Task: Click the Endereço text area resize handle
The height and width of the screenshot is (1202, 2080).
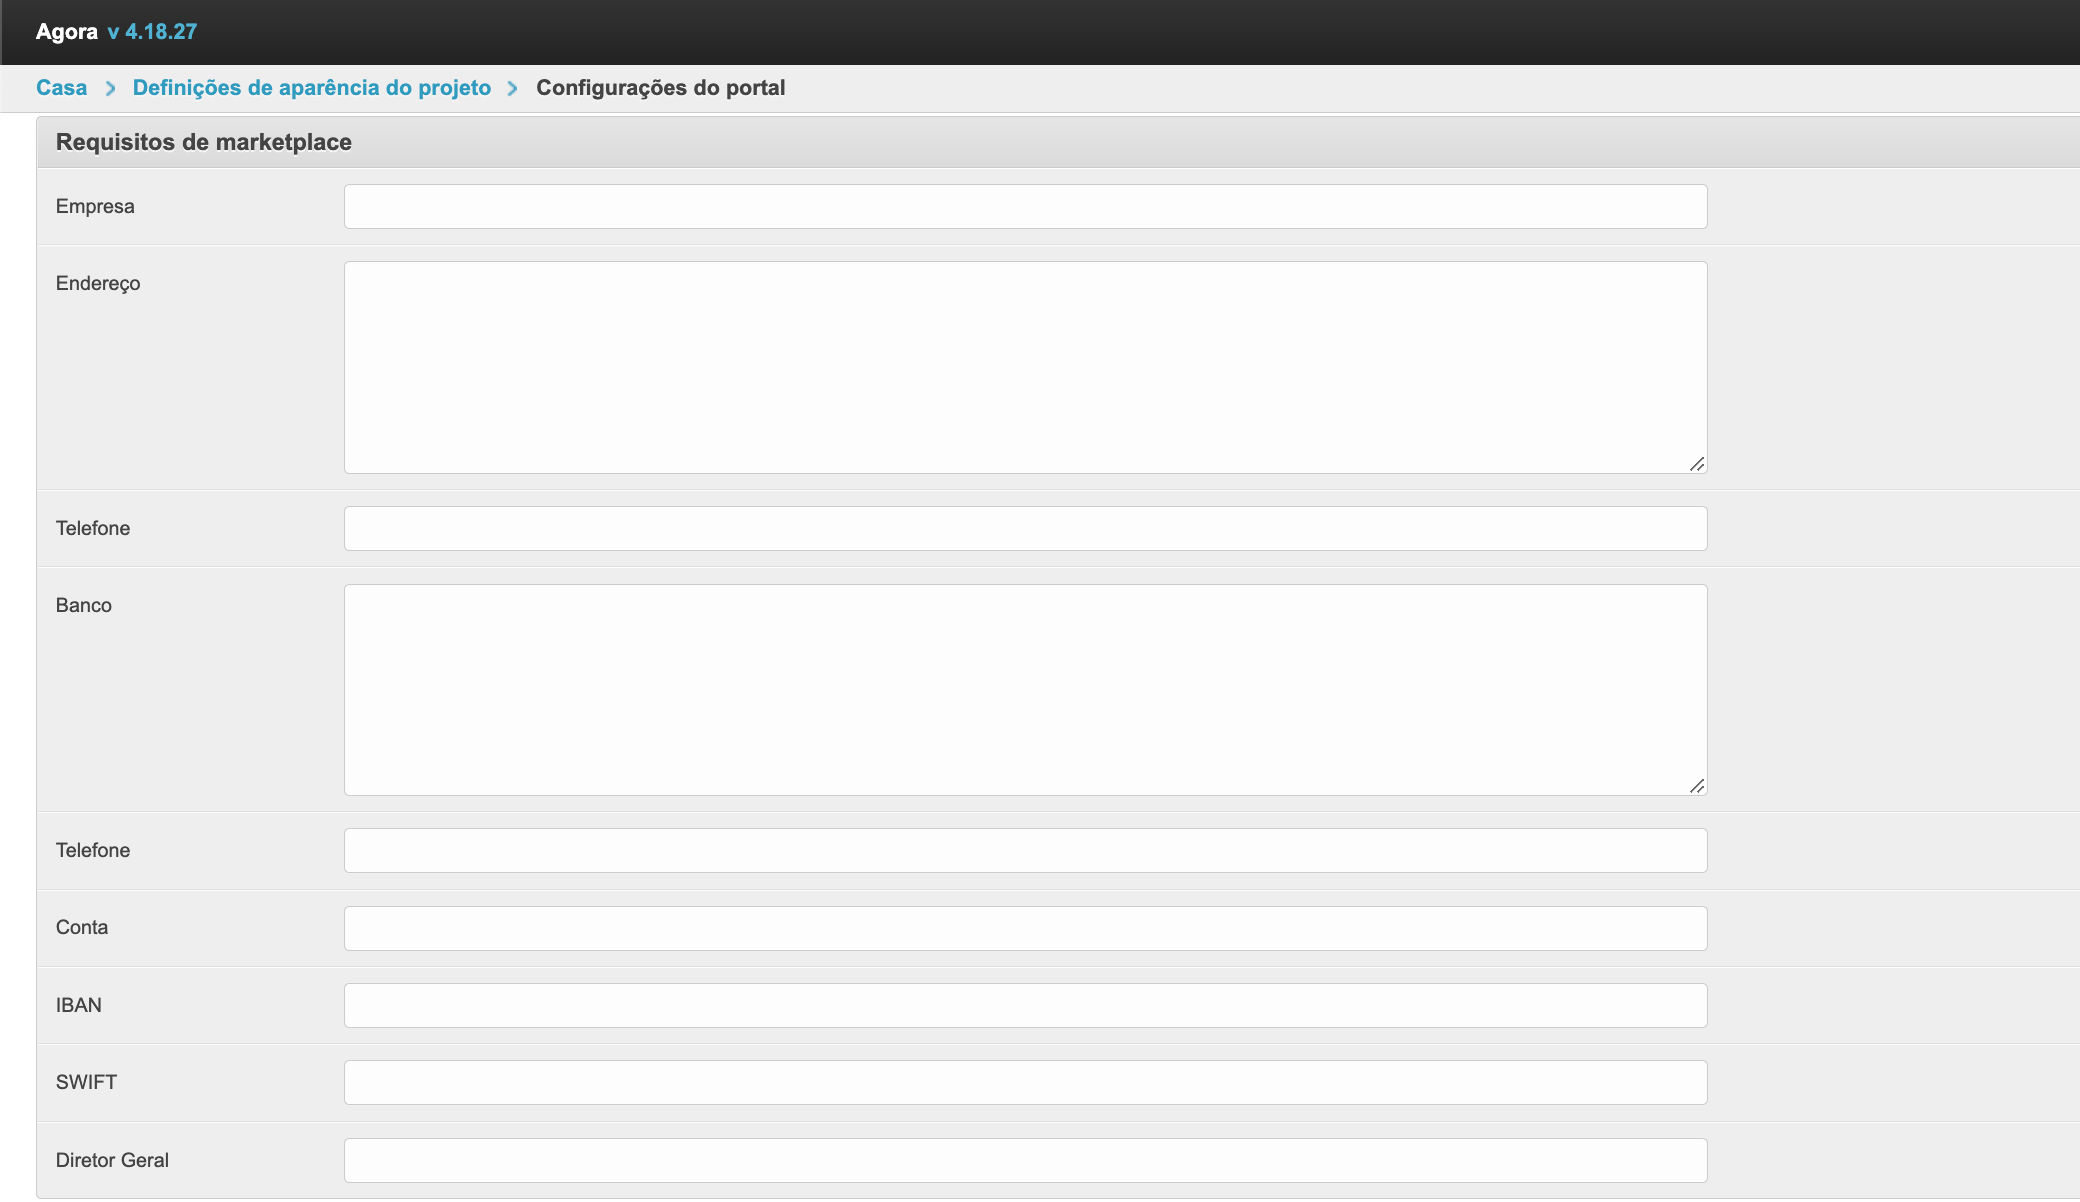Action: point(1697,464)
